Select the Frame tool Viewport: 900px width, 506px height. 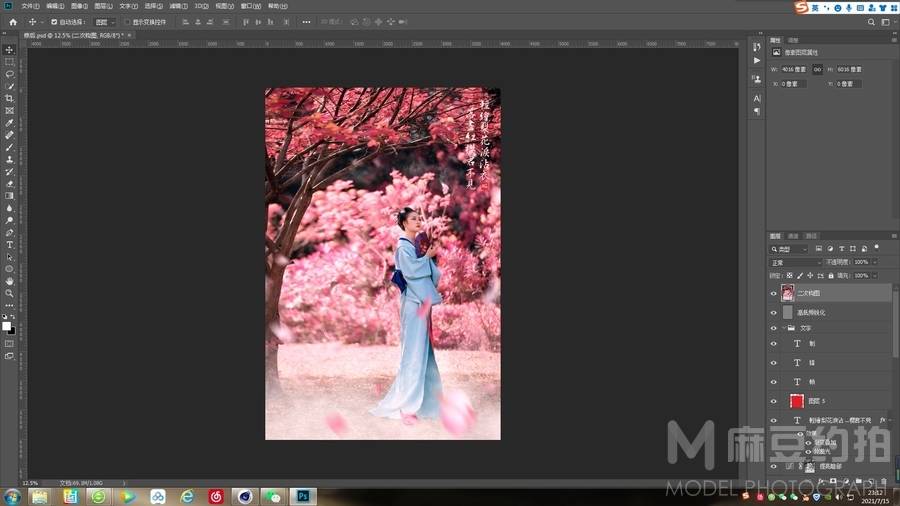9,110
